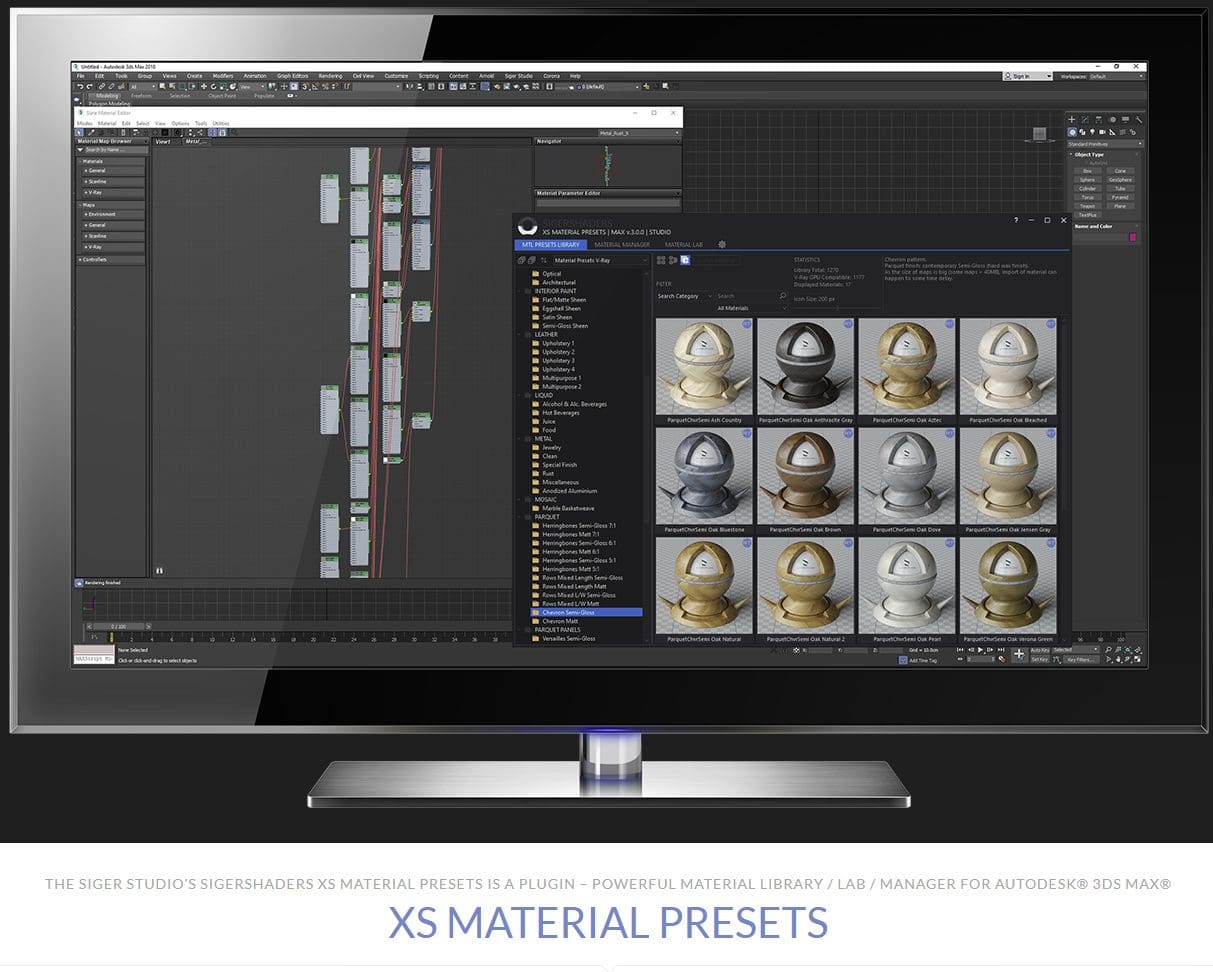Open the Search Category dropdown
Viewport: 1213px width, 972px height.
coord(684,296)
